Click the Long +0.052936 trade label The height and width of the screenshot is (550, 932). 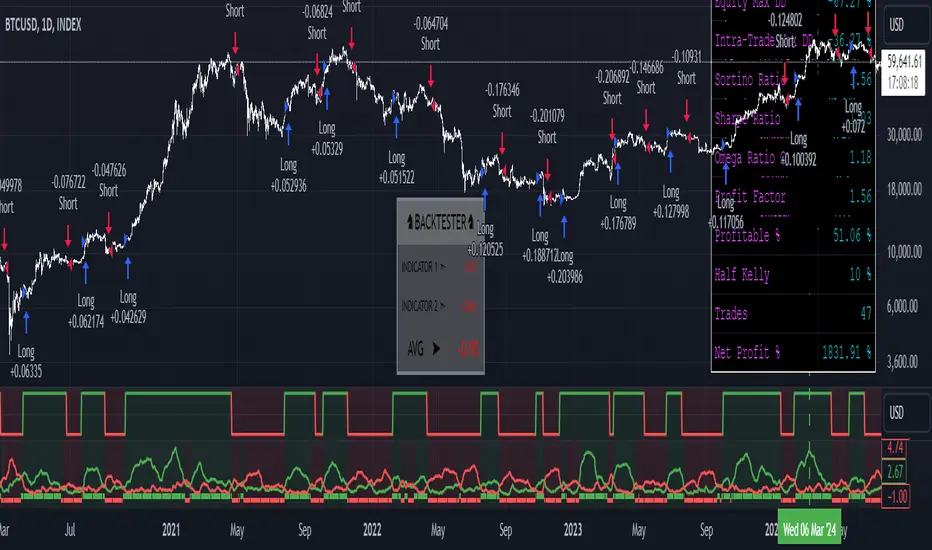pos(288,175)
